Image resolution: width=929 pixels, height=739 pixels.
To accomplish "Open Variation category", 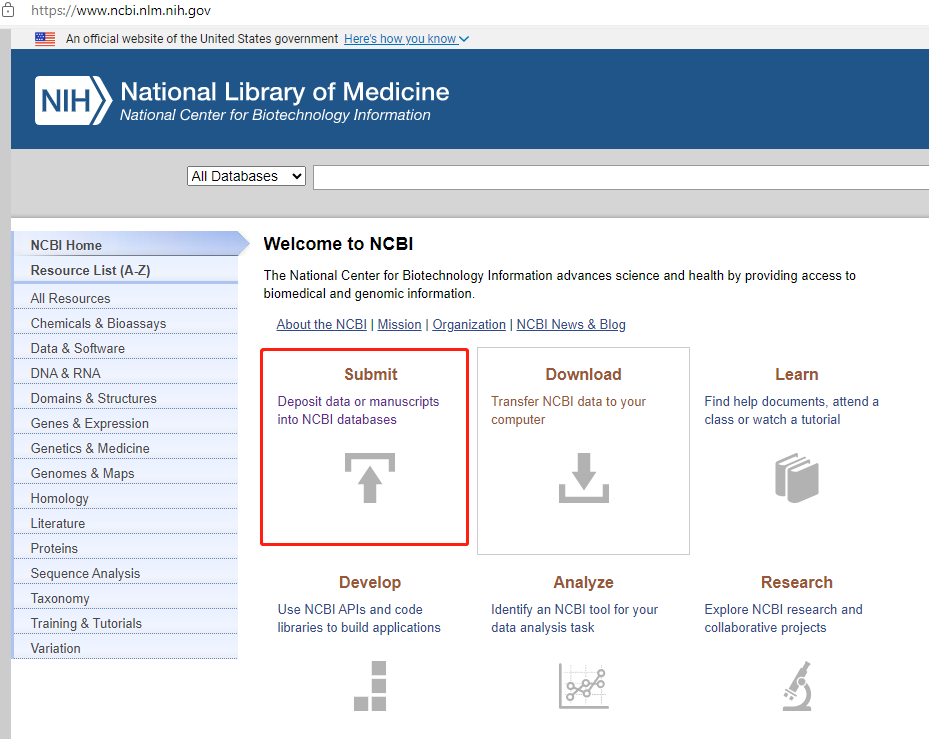I will [126, 648].
